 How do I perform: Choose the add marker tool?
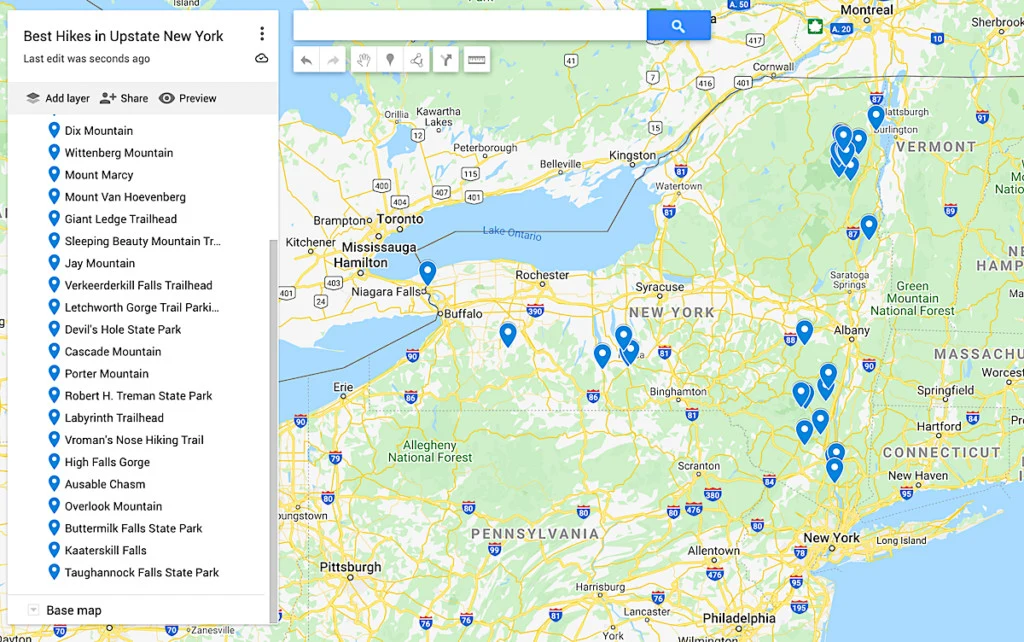pyautogui.click(x=390, y=60)
